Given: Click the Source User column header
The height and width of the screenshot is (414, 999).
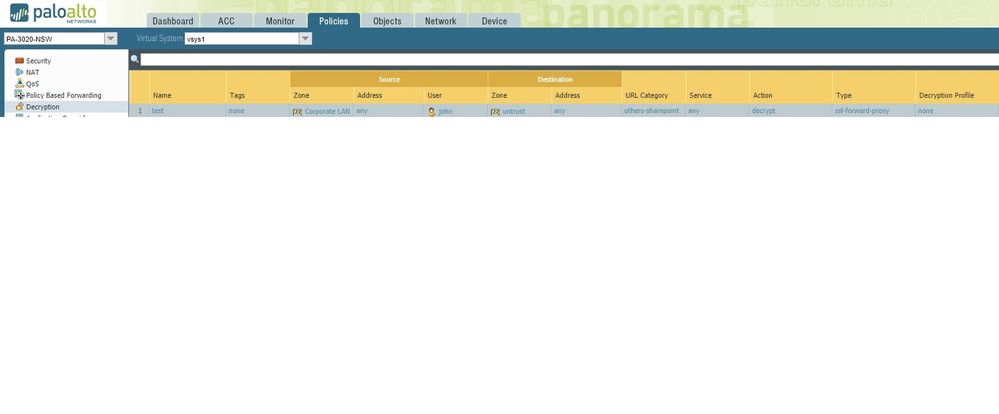Looking at the screenshot, I should pos(435,96).
